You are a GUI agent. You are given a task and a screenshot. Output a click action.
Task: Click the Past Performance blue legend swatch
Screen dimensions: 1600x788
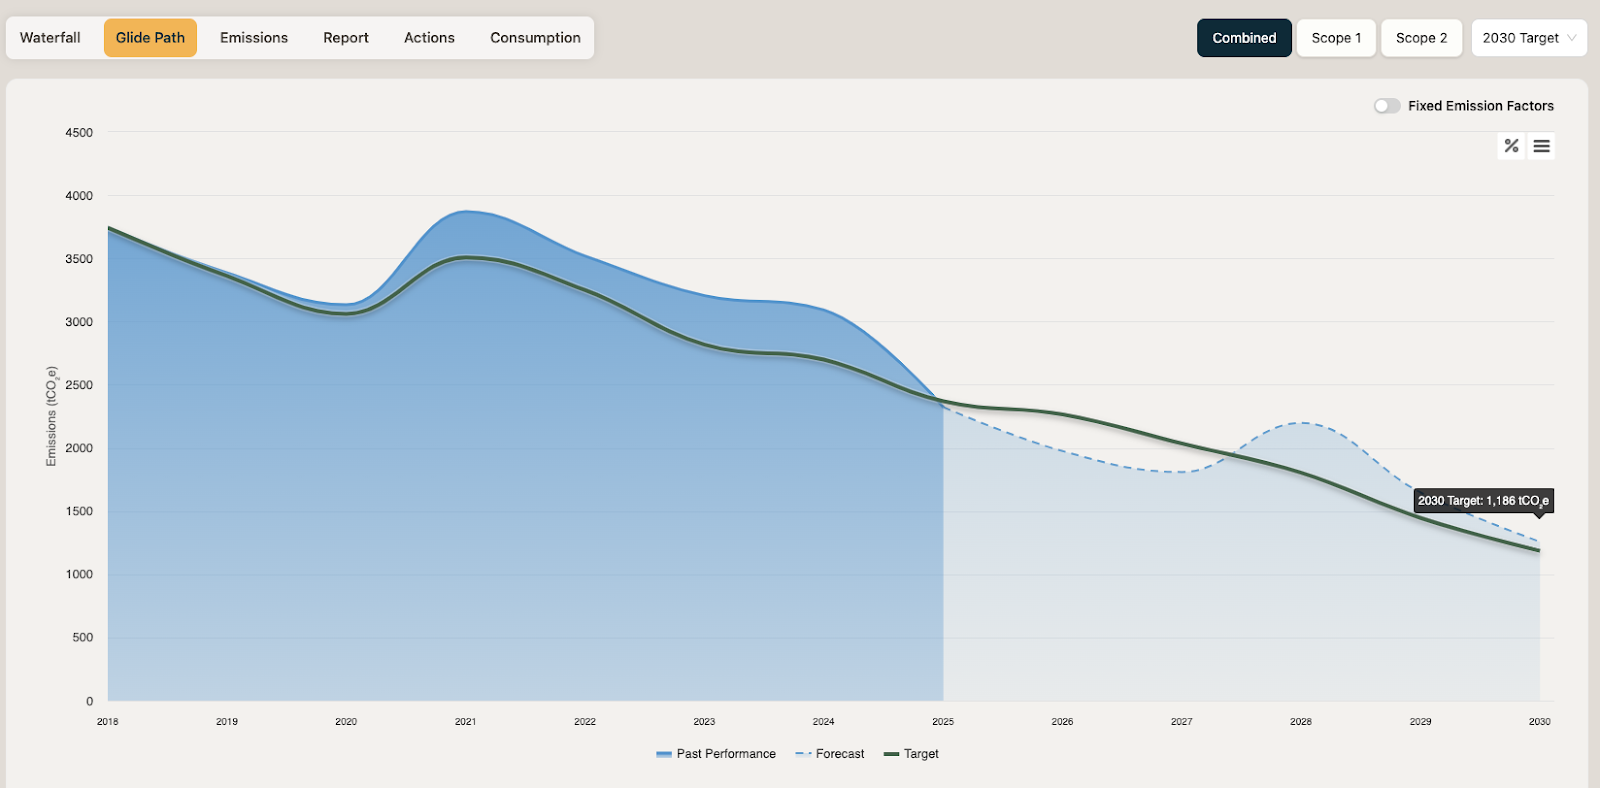pyautogui.click(x=664, y=754)
